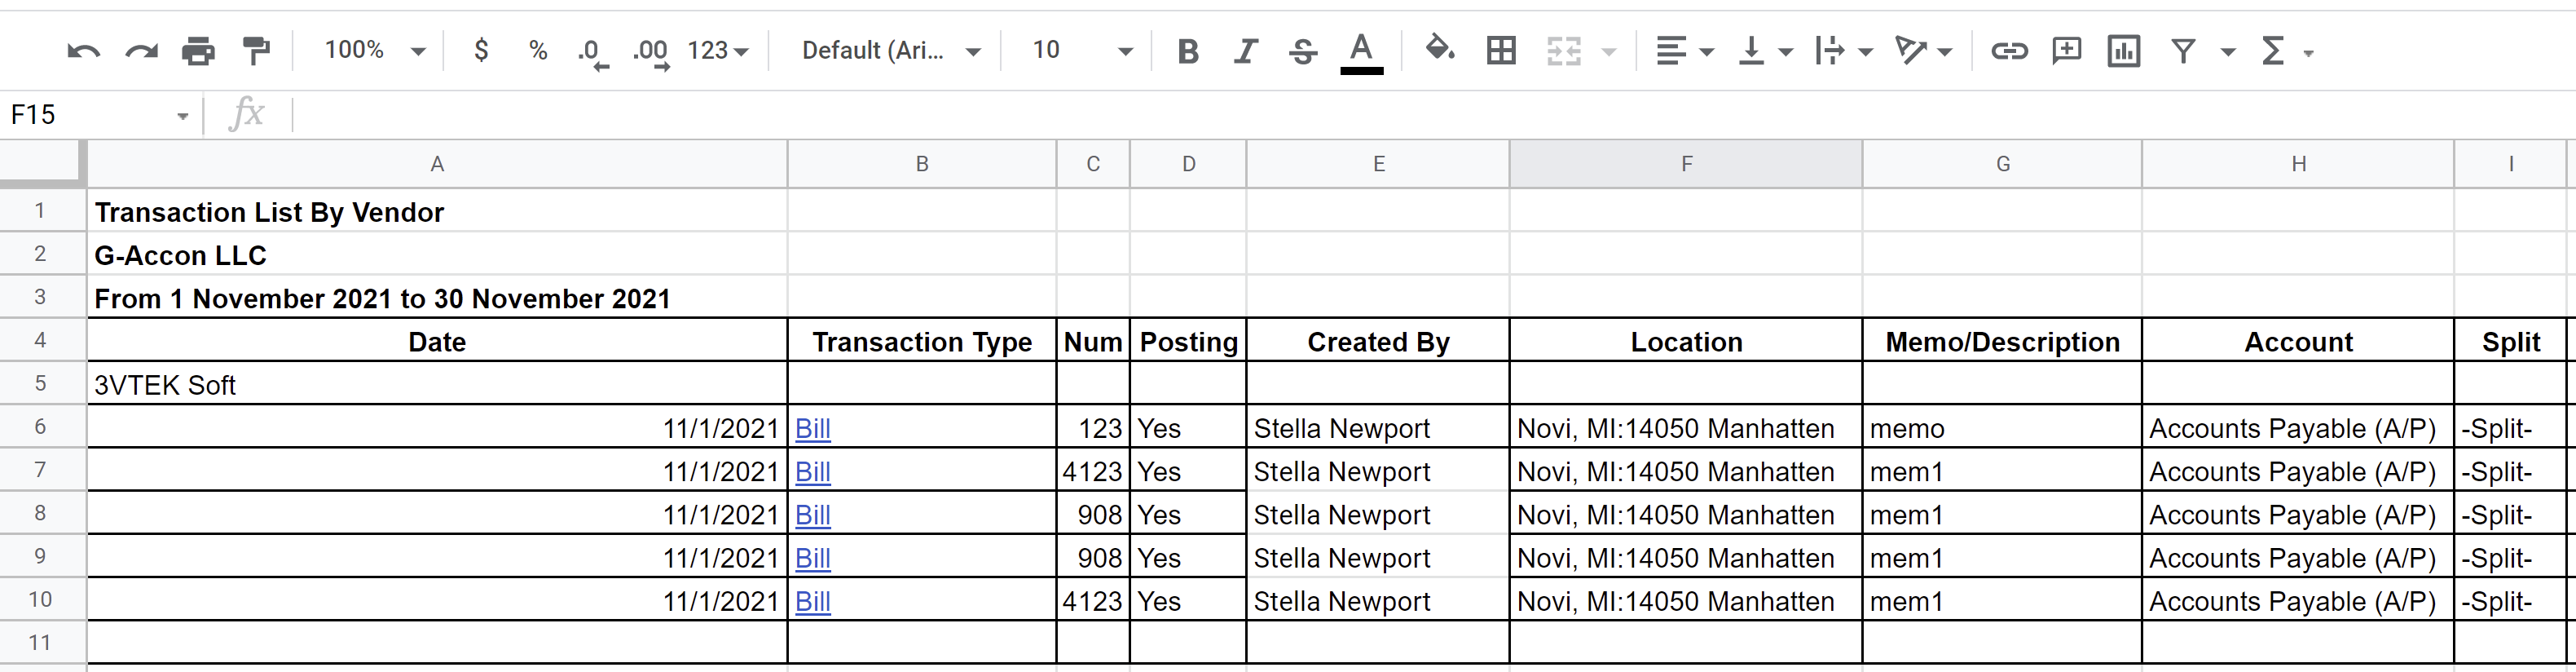
Task: Print the spreadsheet using printer icon
Action: tap(198, 50)
